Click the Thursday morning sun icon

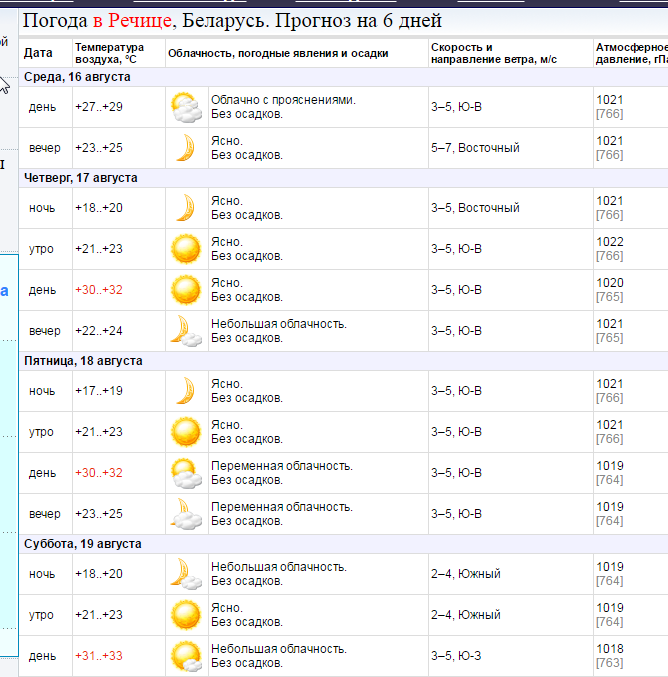tap(185, 249)
